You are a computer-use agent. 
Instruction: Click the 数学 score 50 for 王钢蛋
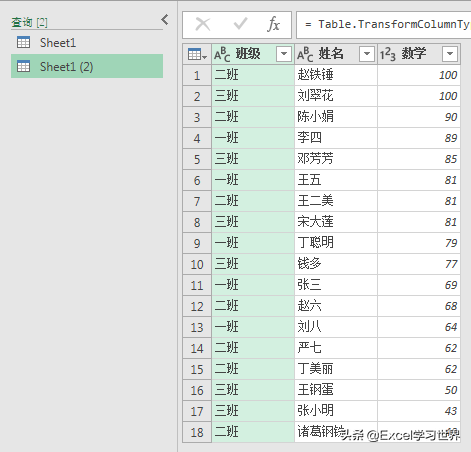point(419,390)
